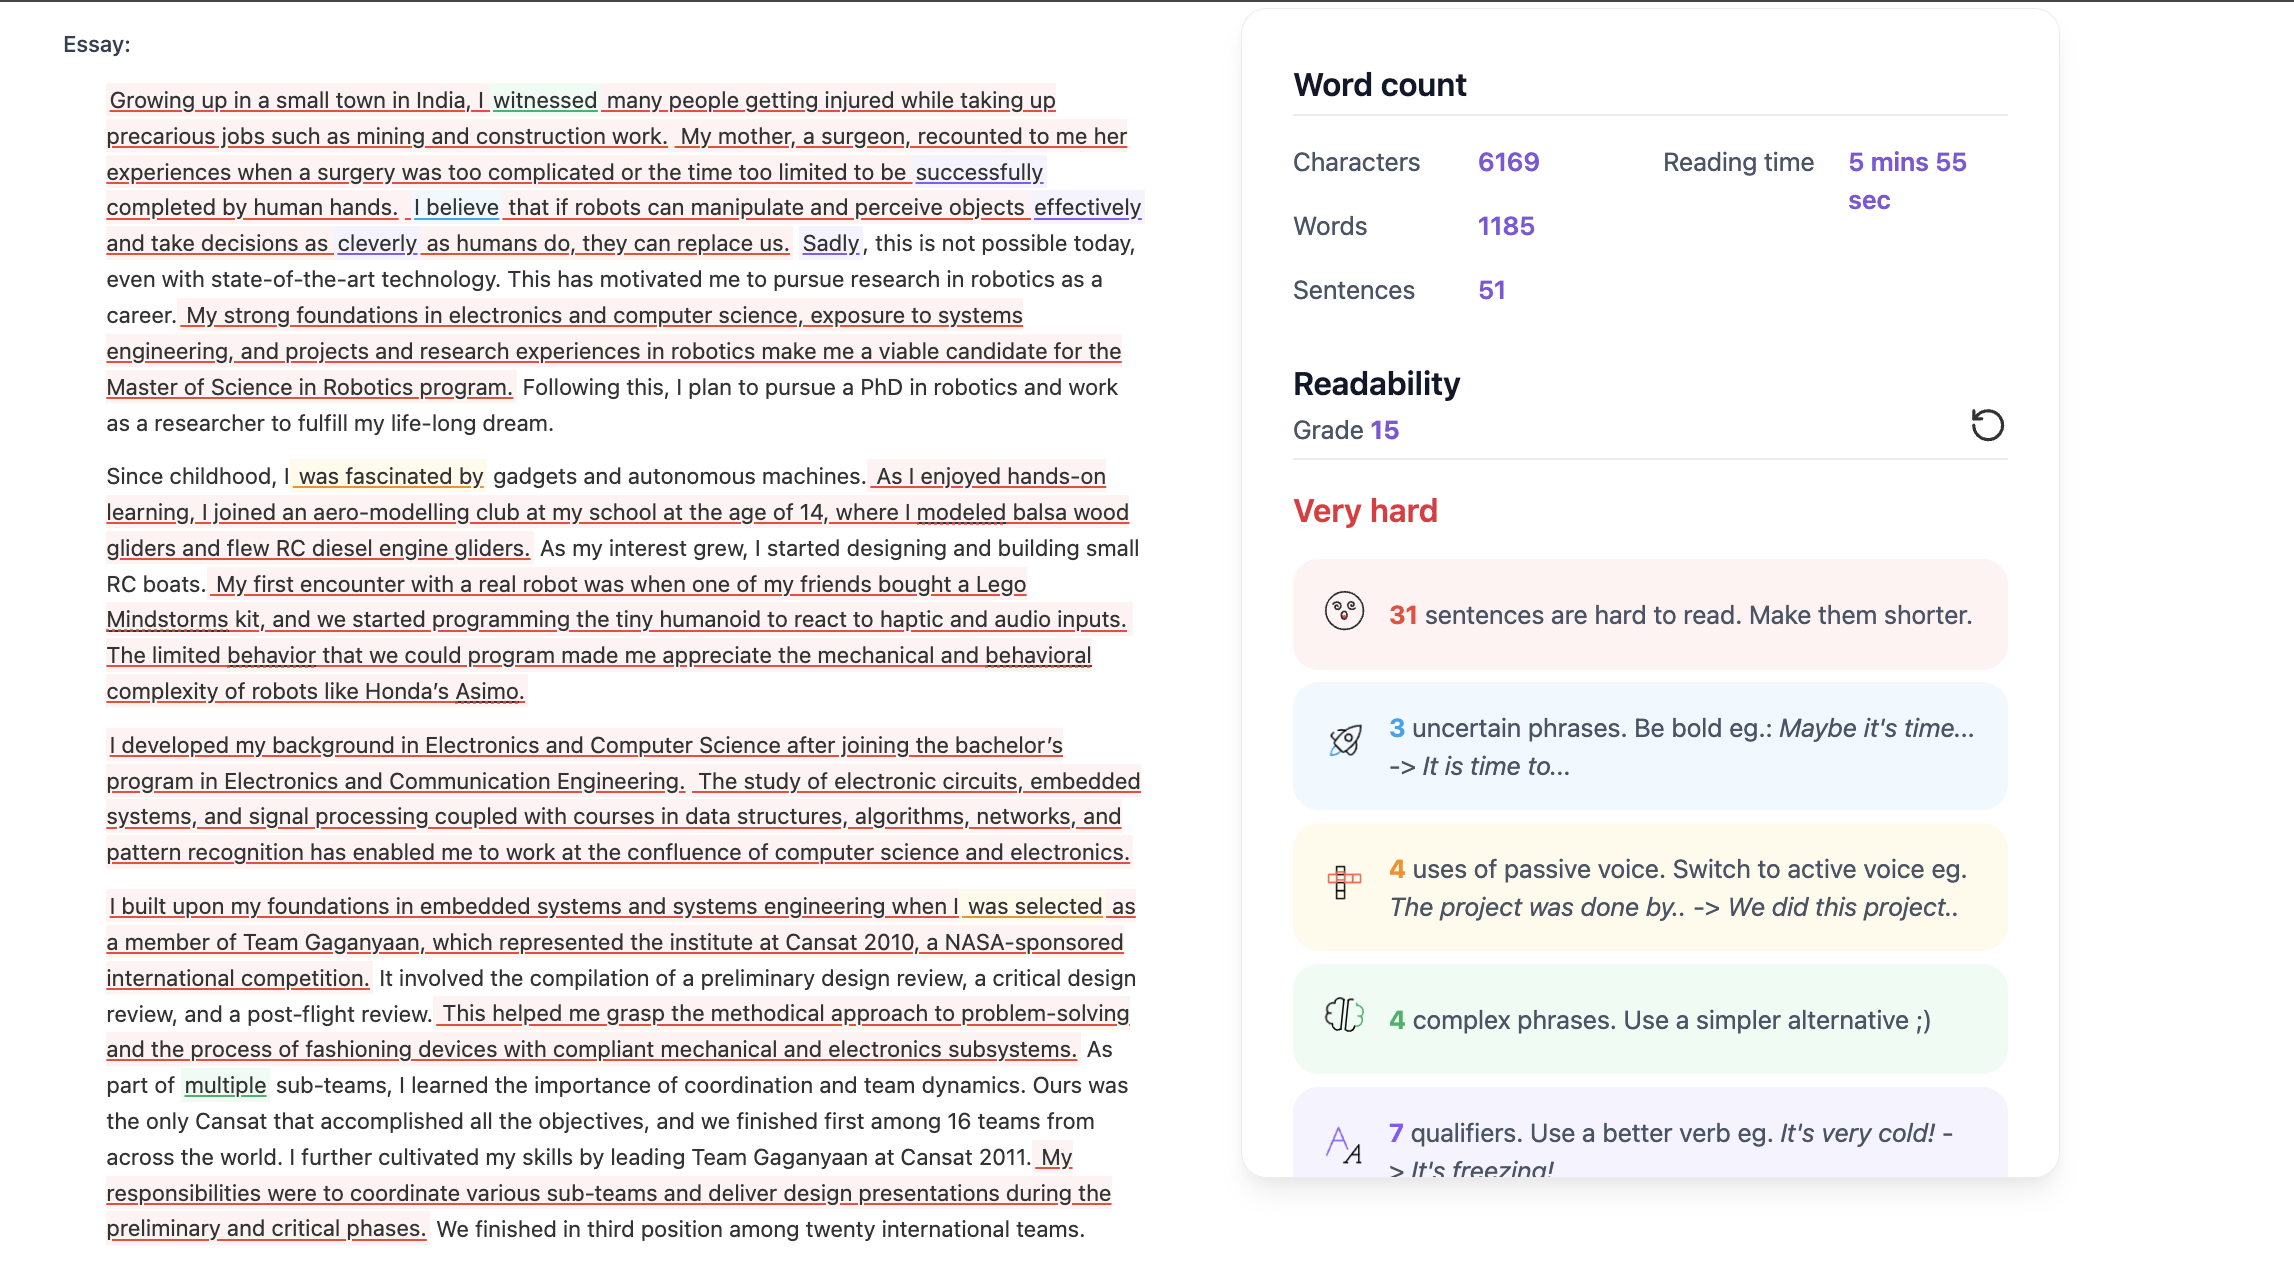2294x1268 pixels.
Task: Click the blue highlighted phrase 'I believe'
Action: [x=456, y=207]
